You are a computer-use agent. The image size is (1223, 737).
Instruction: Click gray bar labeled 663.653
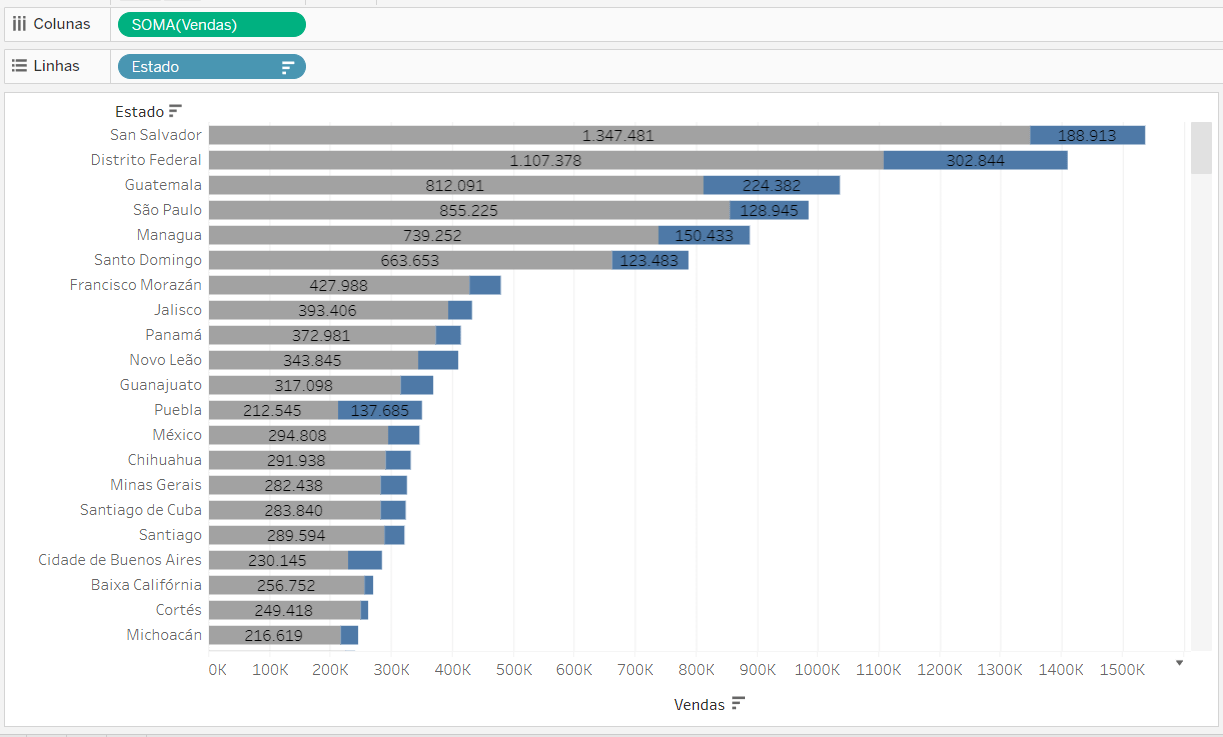pos(411,260)
